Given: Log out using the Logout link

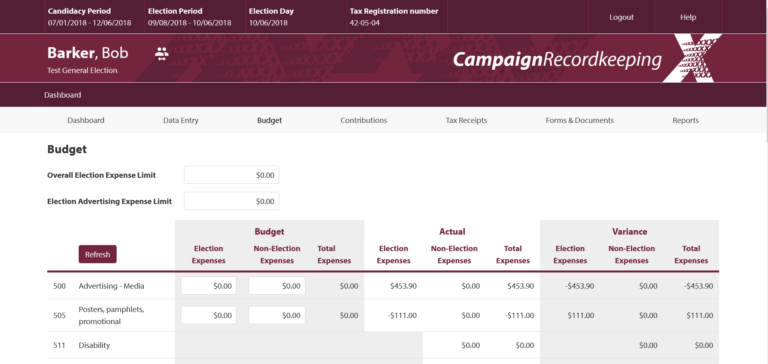Looking at the screenshot, I should [622, 17].
